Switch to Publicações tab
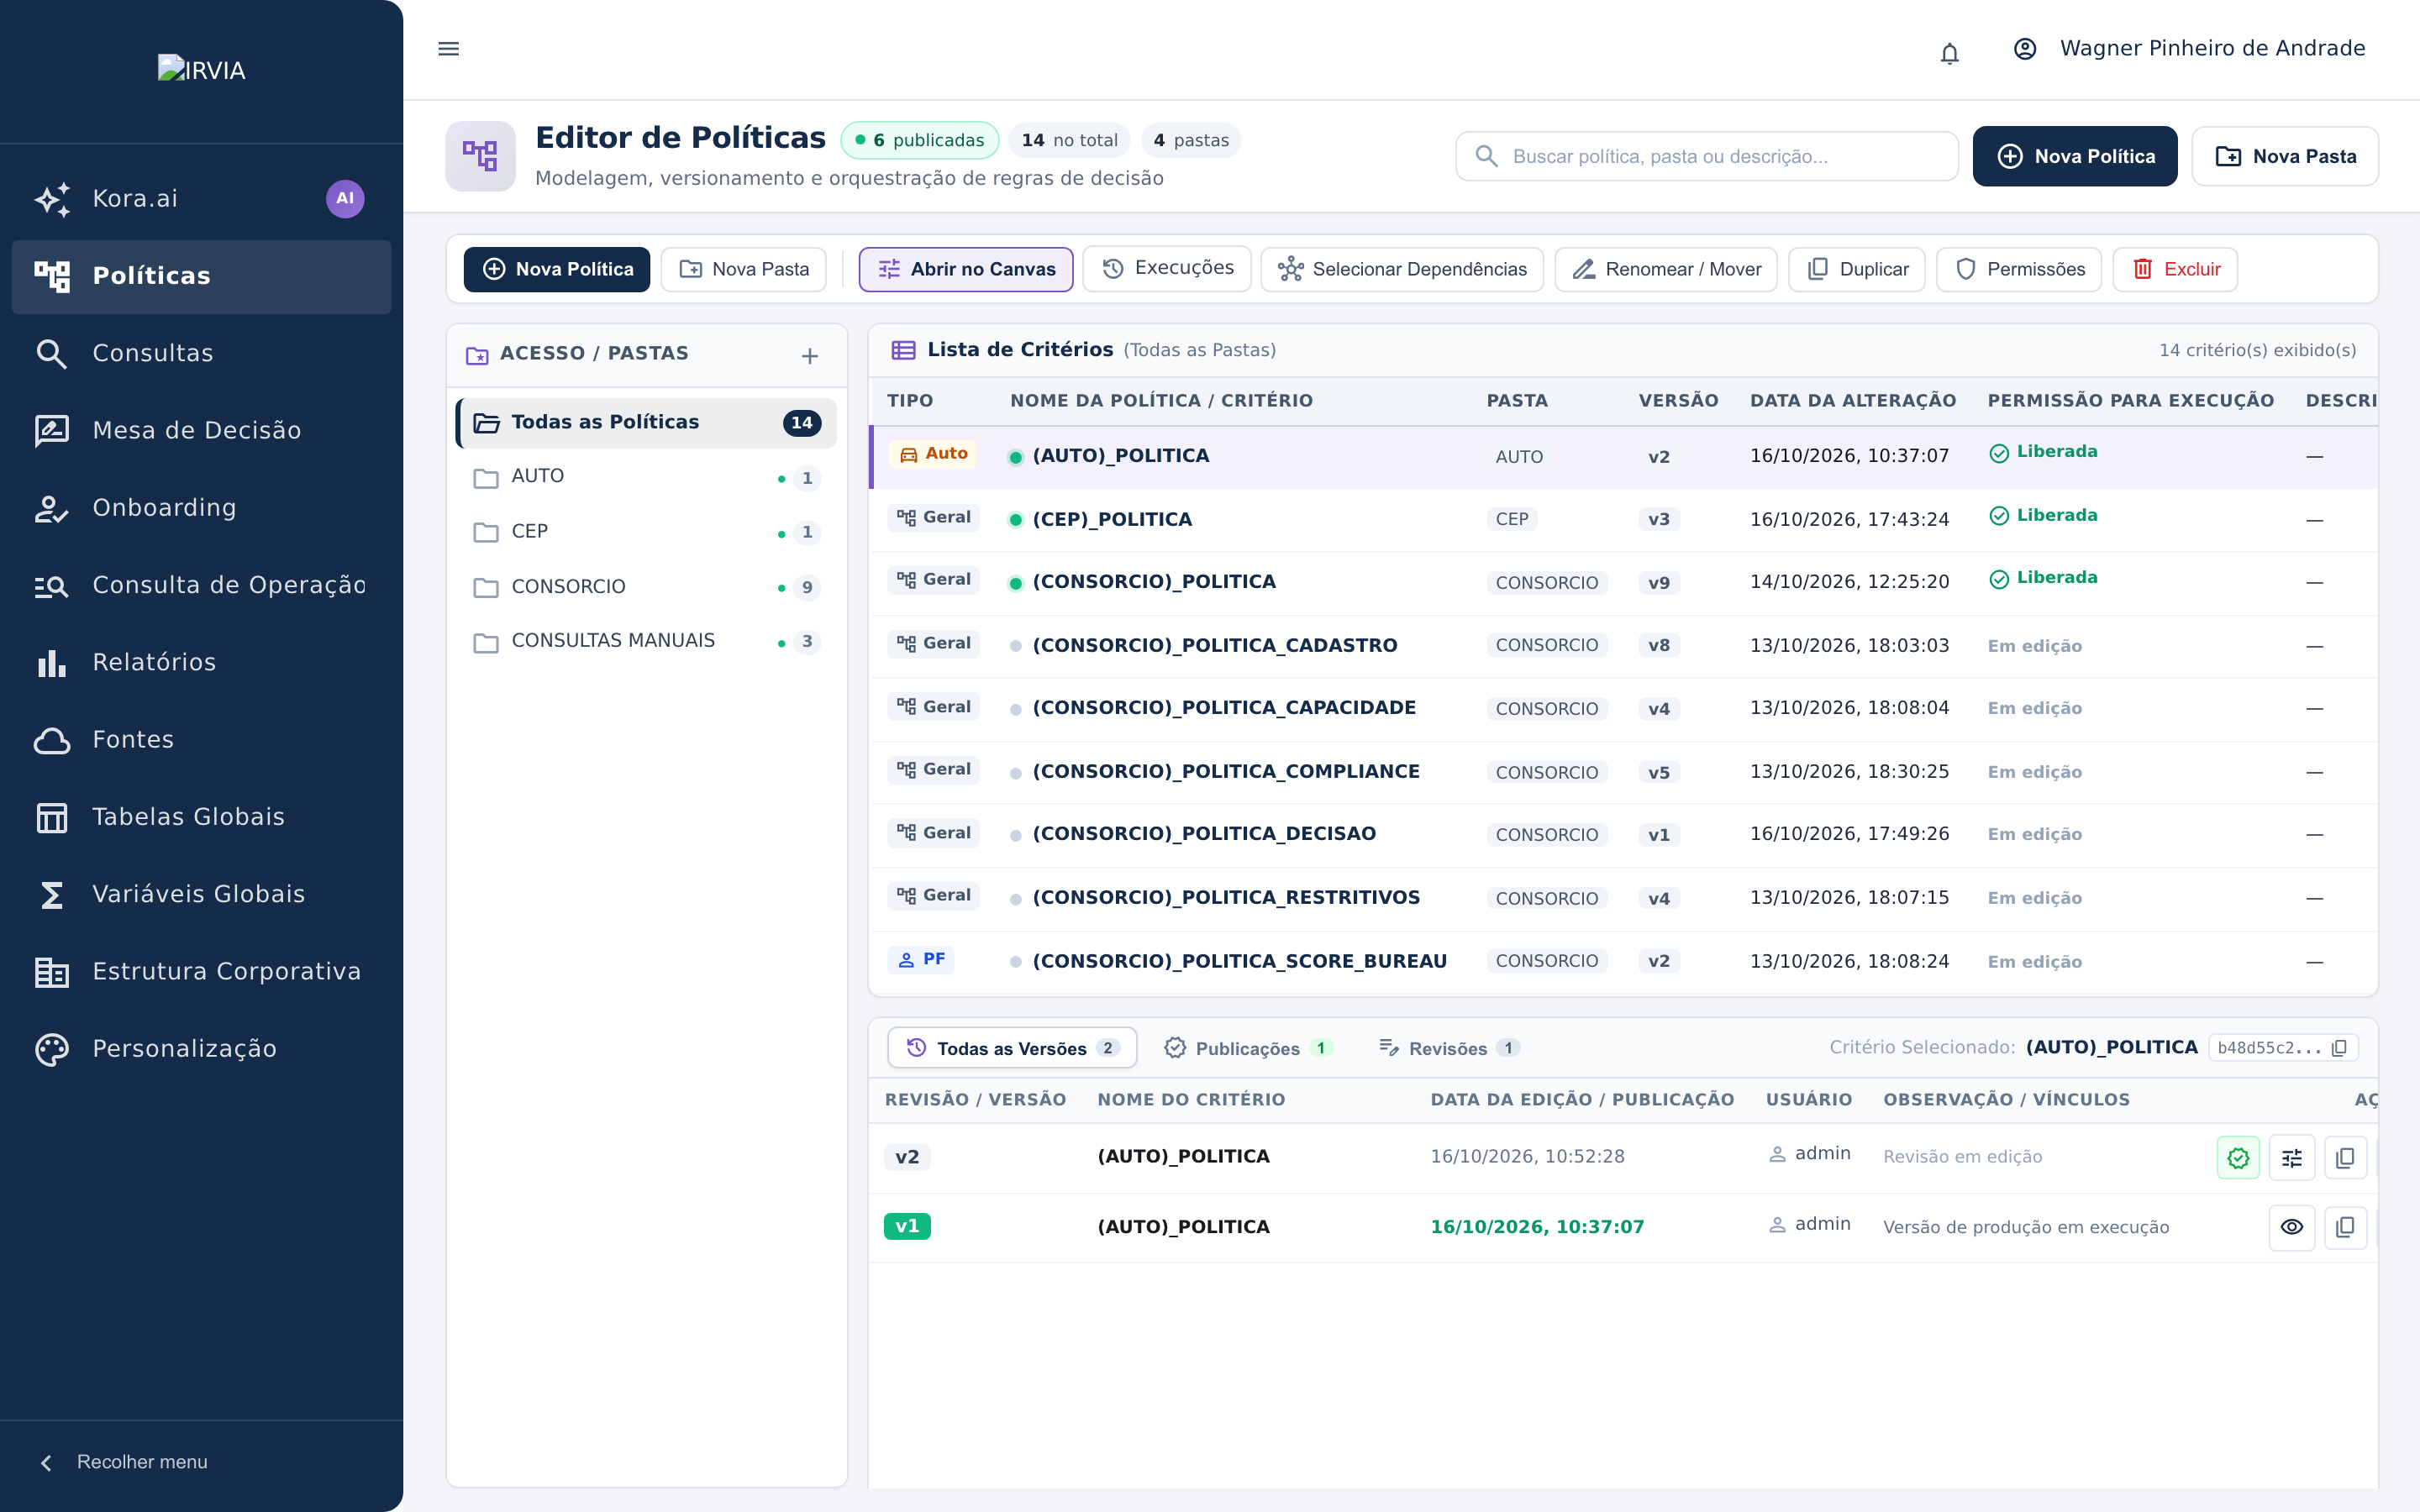Viewport: 2420px width, 1512px height. pos(1248,1048)
